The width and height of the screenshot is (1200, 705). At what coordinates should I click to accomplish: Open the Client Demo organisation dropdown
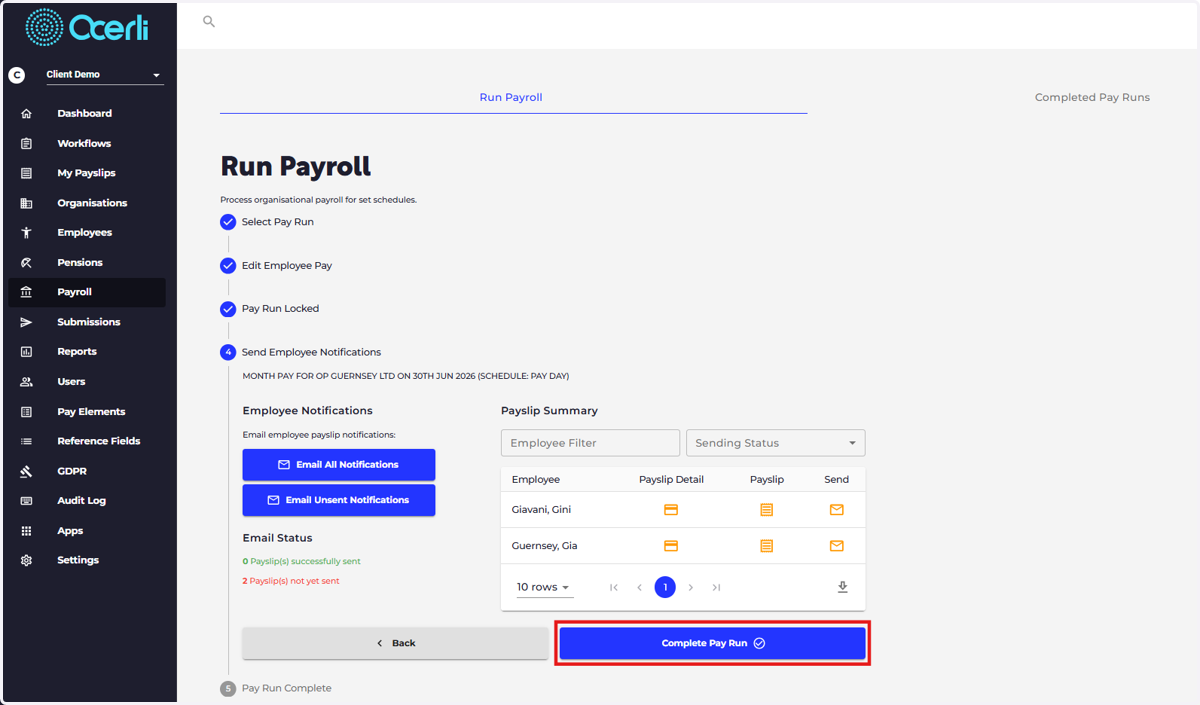pyautogui.click(x=105, y=75)
